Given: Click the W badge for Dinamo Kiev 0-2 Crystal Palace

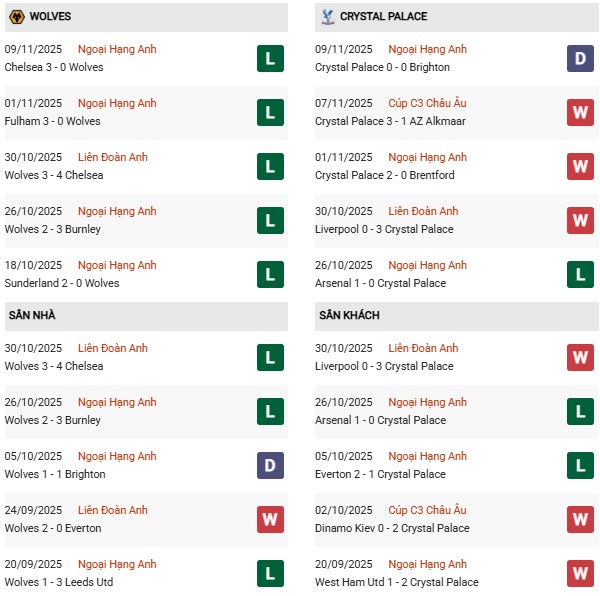Looking at the screenshot, I should pyautogui.click(x=580, y=520).
